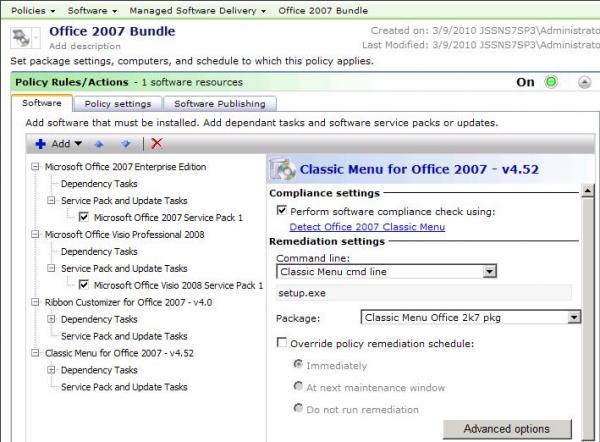This screenshot has width=600, height=442.
Task: Click the green On status indicator
Action: pos(551,82)
